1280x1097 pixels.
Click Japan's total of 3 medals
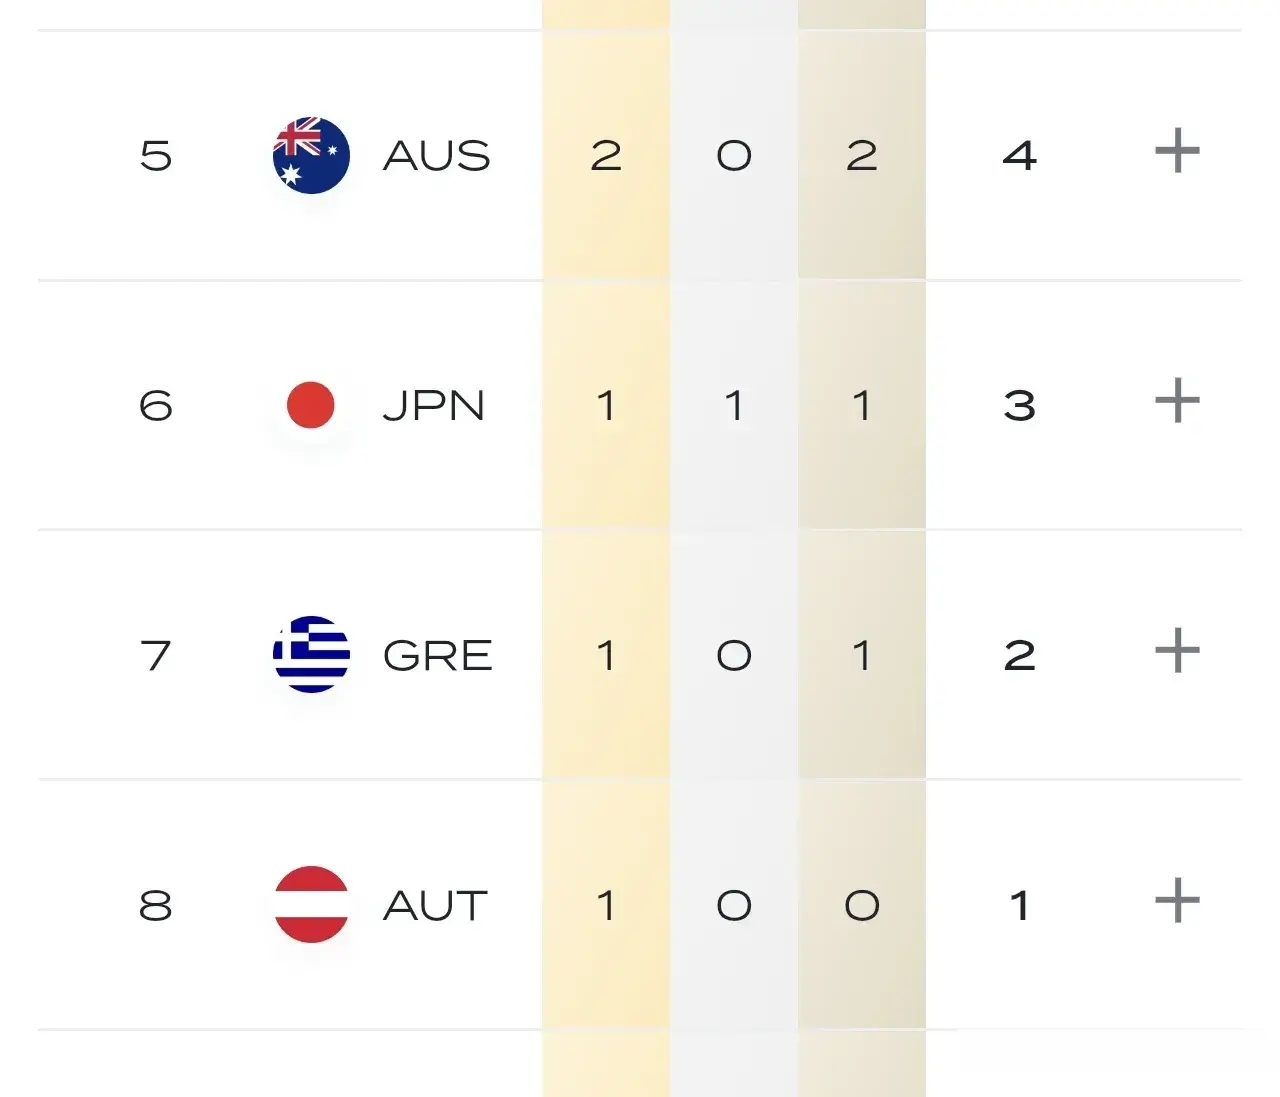(x=1020, y=406)
